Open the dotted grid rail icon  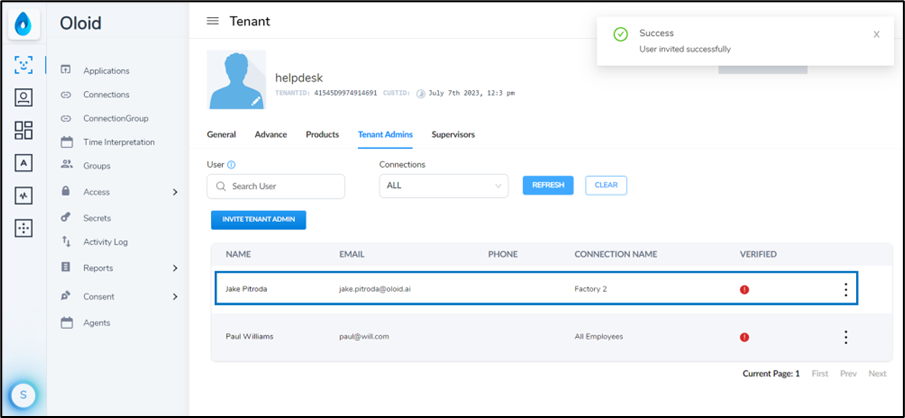pyautogui.click(x=24, y=229)
